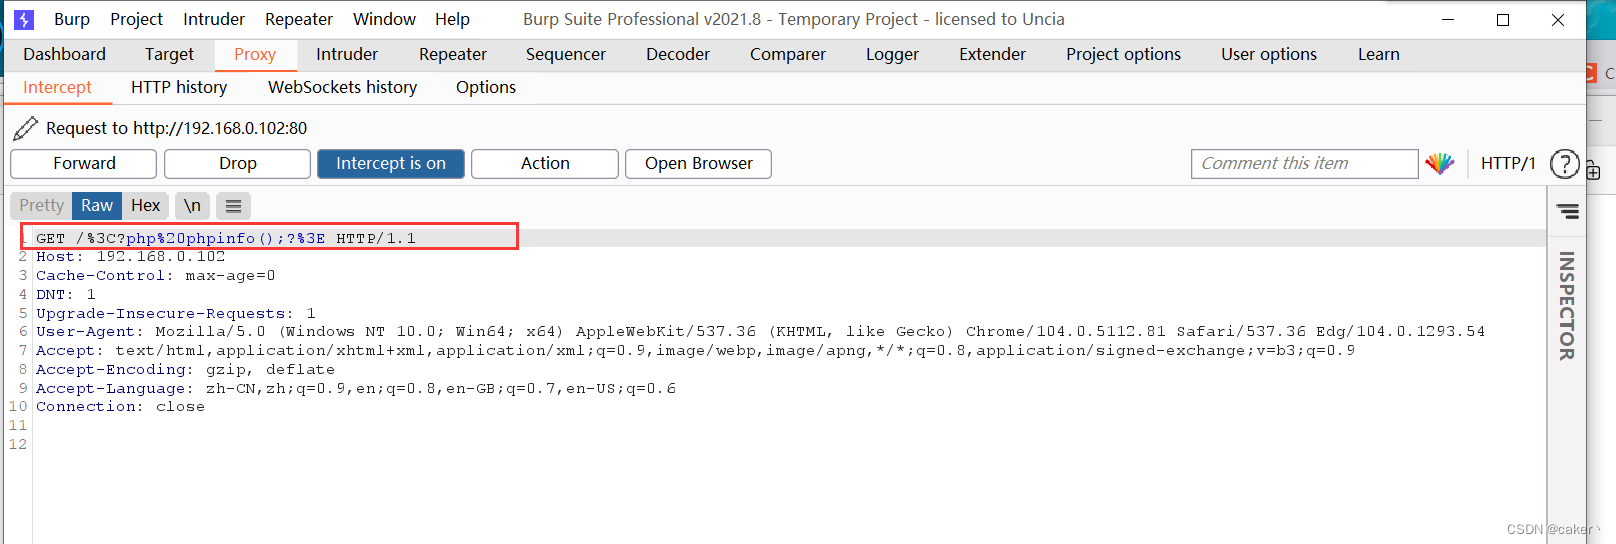Switch to the Intruder tool tab

coord(347,55)
